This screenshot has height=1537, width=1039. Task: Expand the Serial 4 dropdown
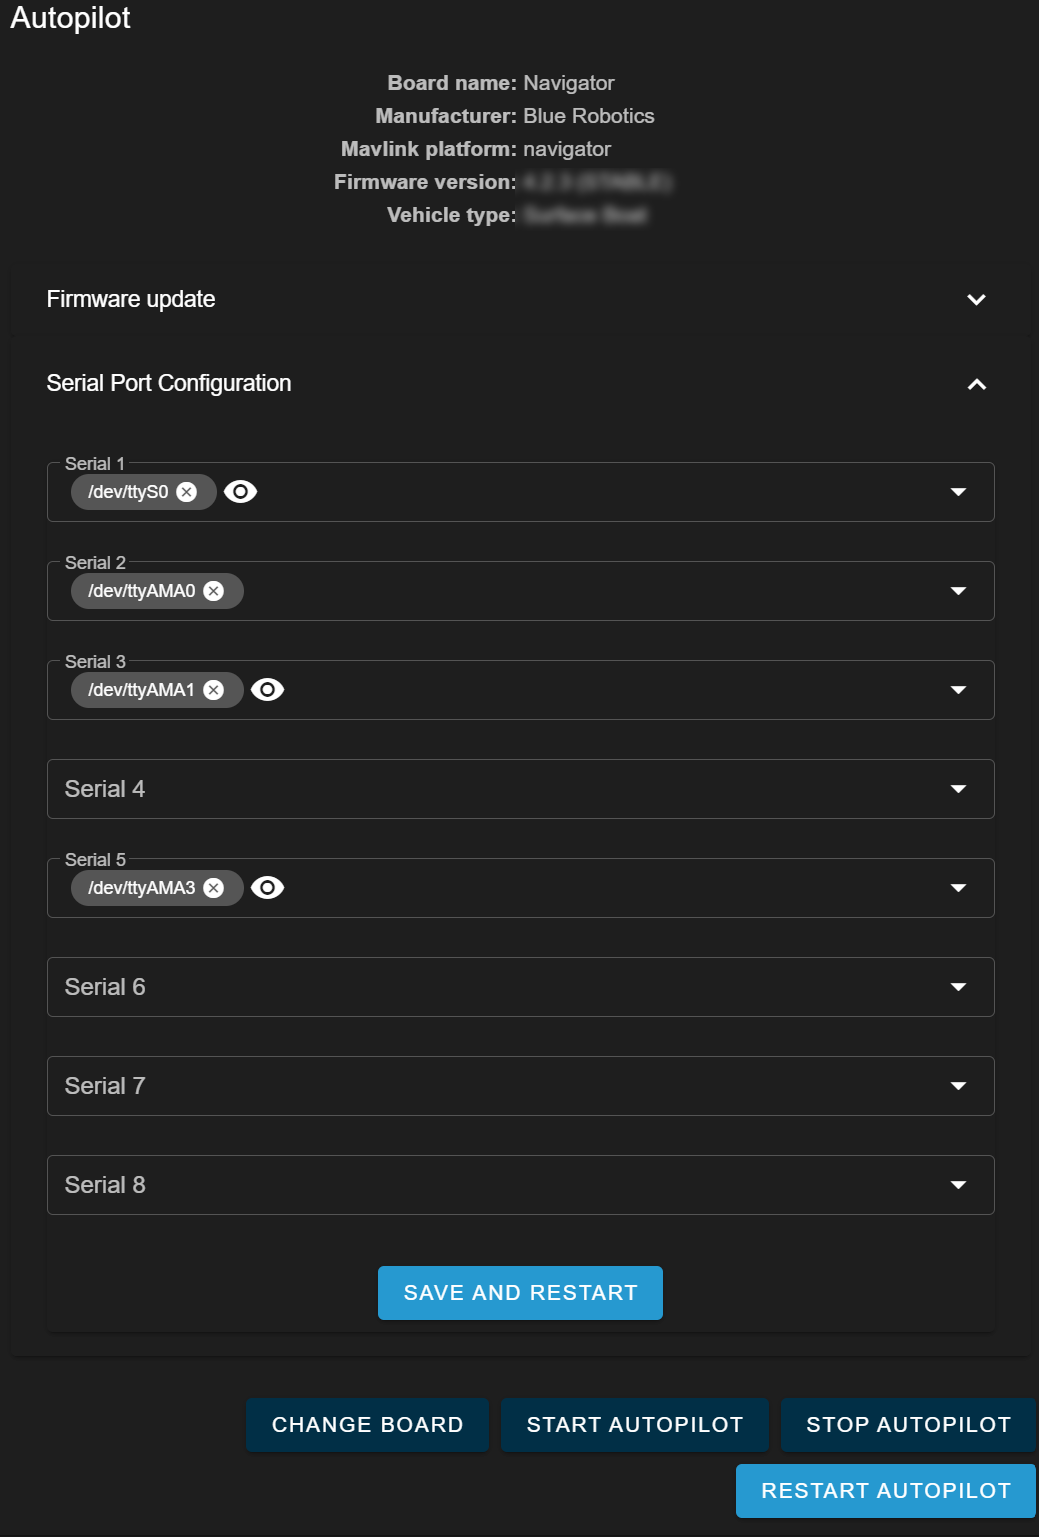point(958,788)
